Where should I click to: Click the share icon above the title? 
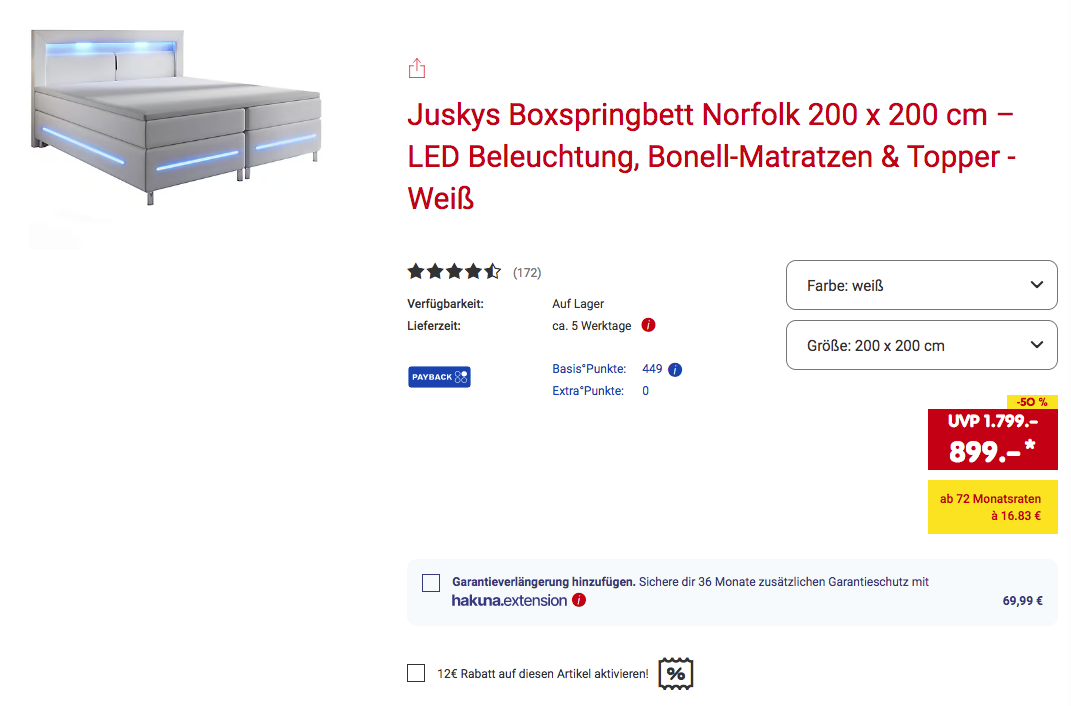[x=417, y=68]
